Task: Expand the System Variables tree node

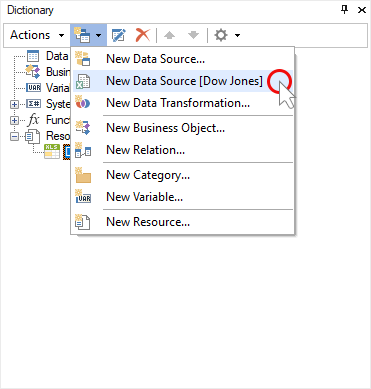Action: 14,104
